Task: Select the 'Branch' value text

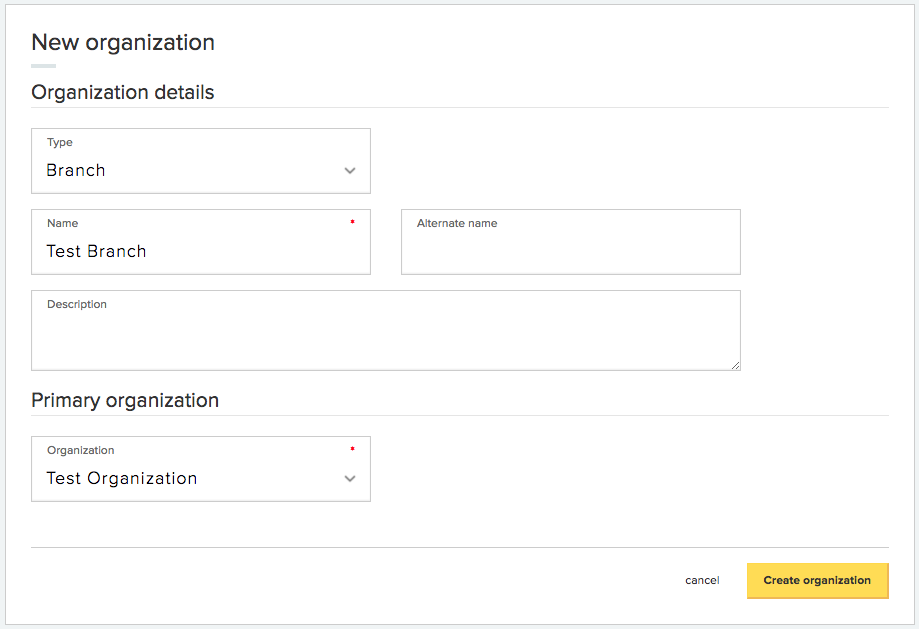Action: click(x=76, y=170)
